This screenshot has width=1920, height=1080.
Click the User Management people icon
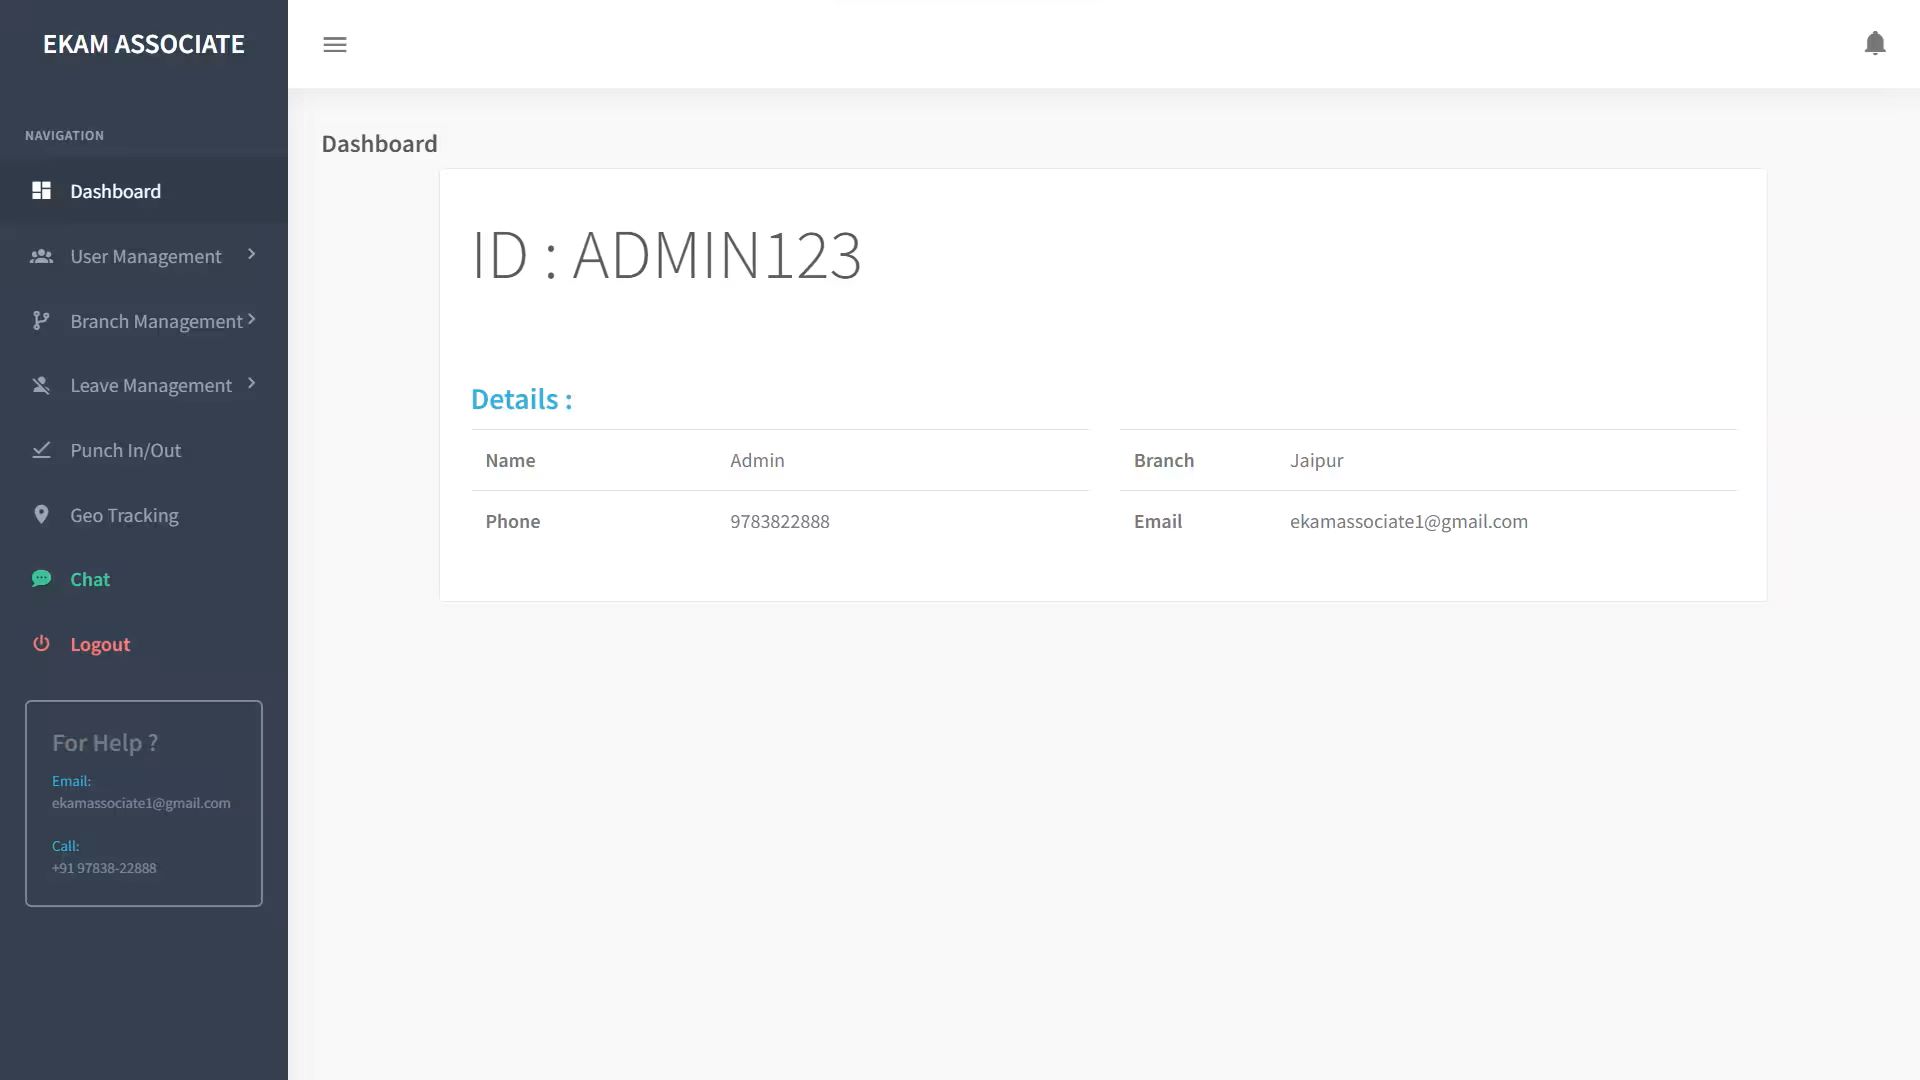pos(41,256)
